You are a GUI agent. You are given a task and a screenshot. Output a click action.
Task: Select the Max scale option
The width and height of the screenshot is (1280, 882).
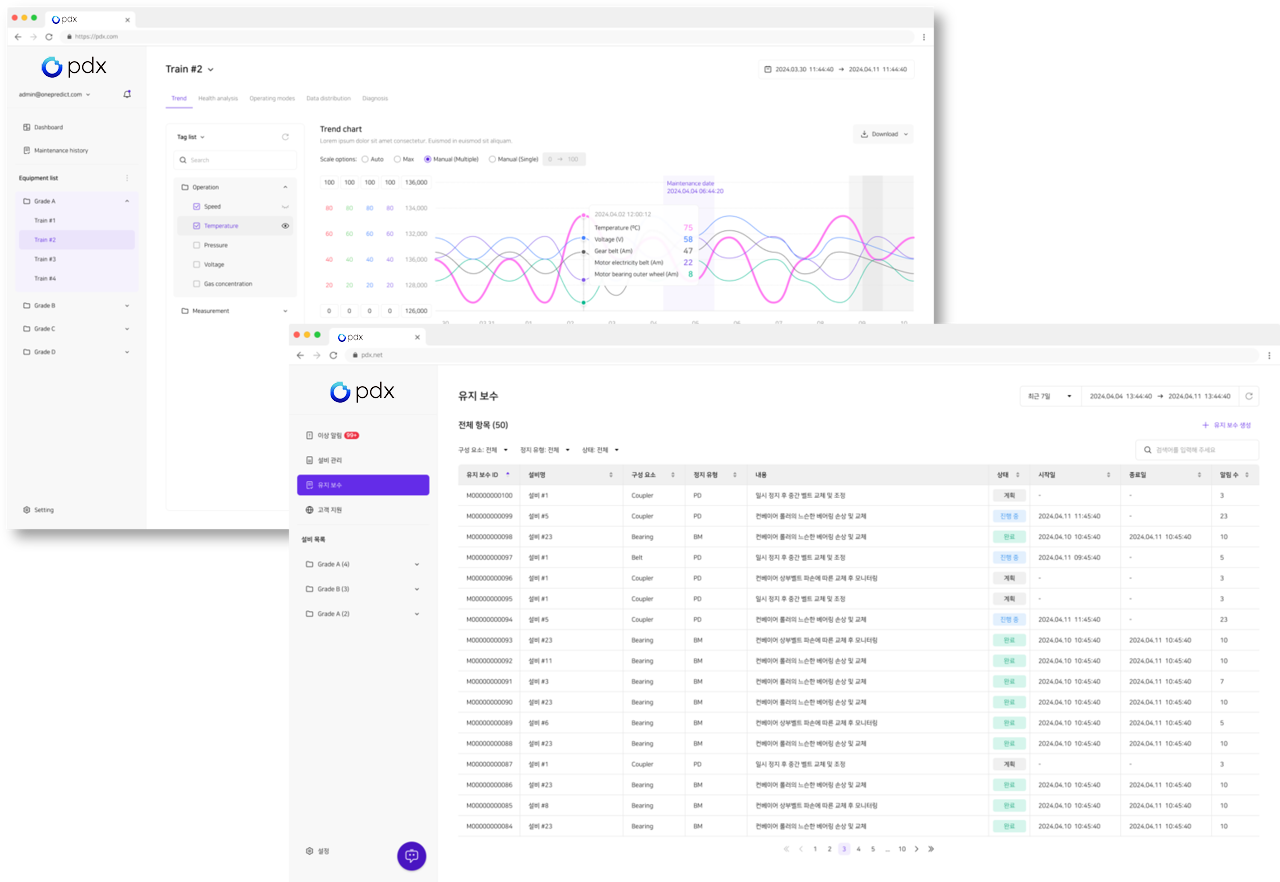coord(397,159)
